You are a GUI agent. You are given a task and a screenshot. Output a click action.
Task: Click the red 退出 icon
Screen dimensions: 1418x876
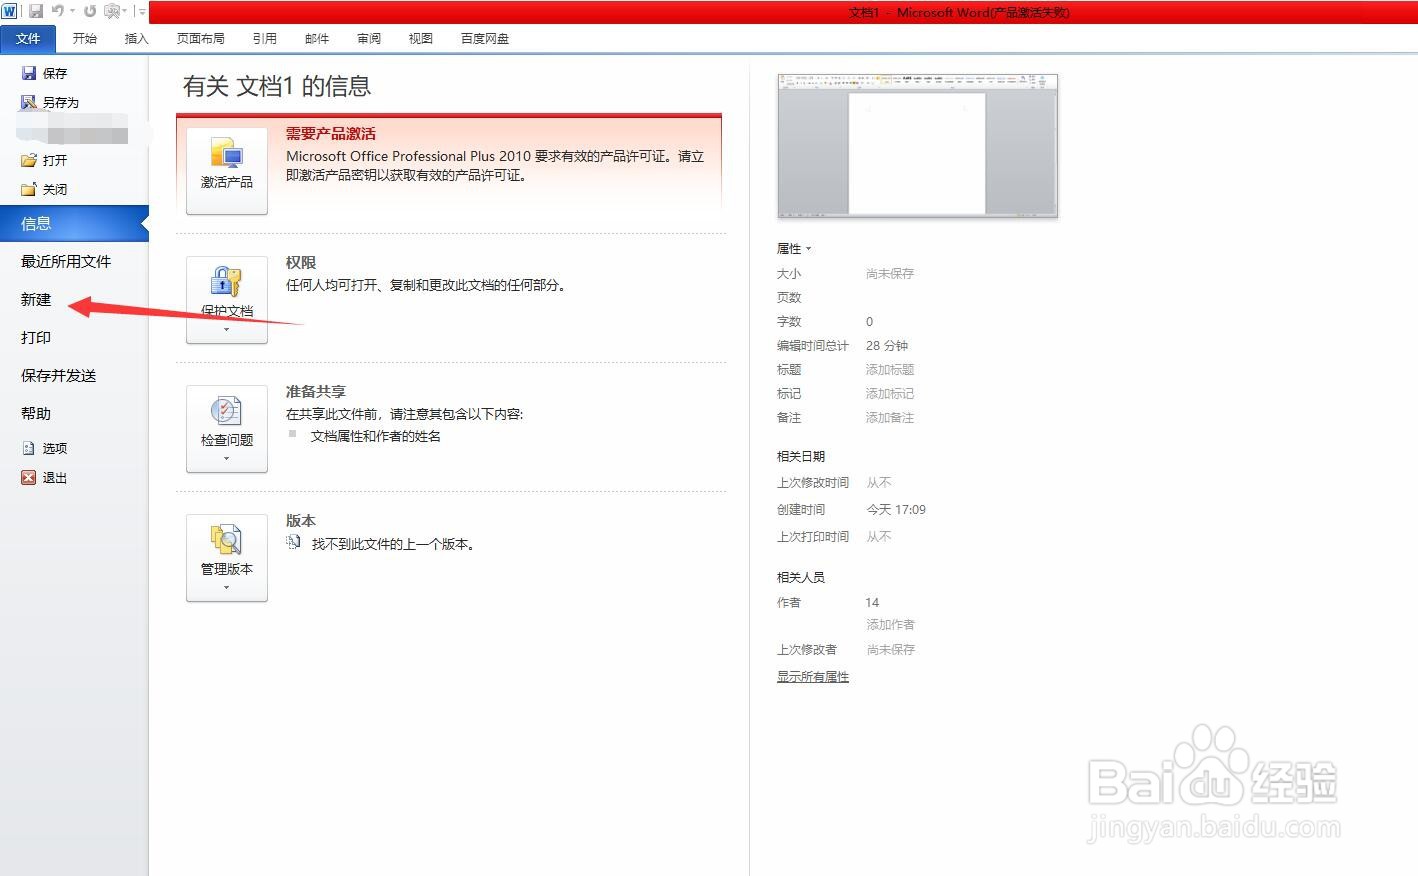point(29,478)
